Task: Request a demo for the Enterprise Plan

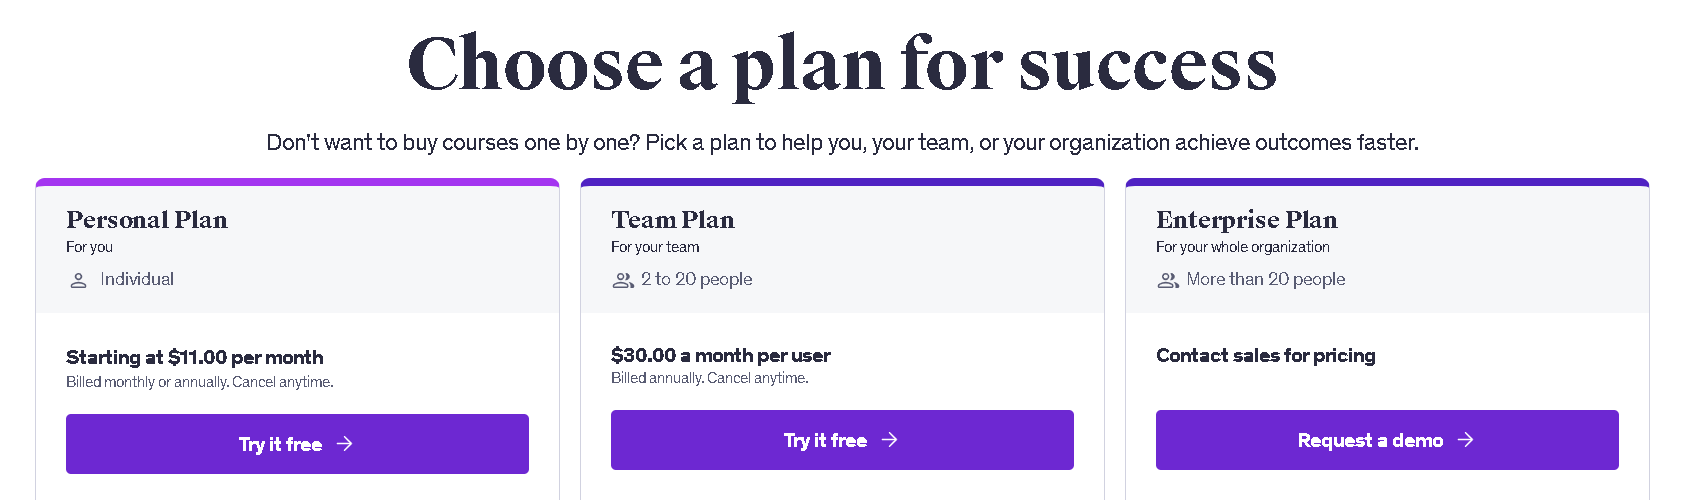Action: pos(1387,440)
